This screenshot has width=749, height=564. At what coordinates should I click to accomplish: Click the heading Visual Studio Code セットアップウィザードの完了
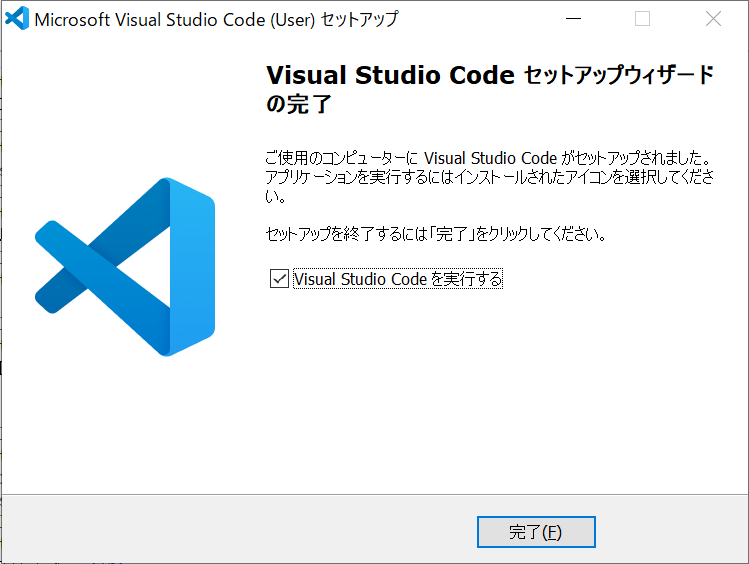490,89
